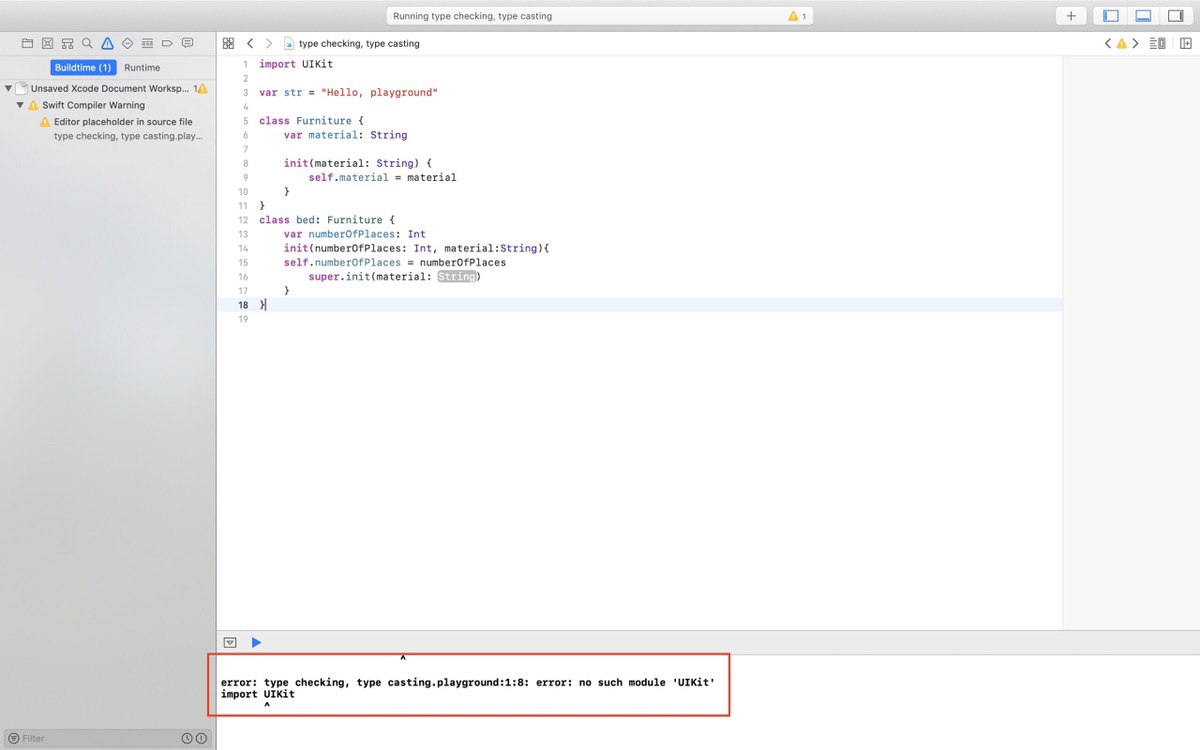Switch to the Buildtime tab
The height and width of the screenshot is (750, 1200).
[84, 67]
